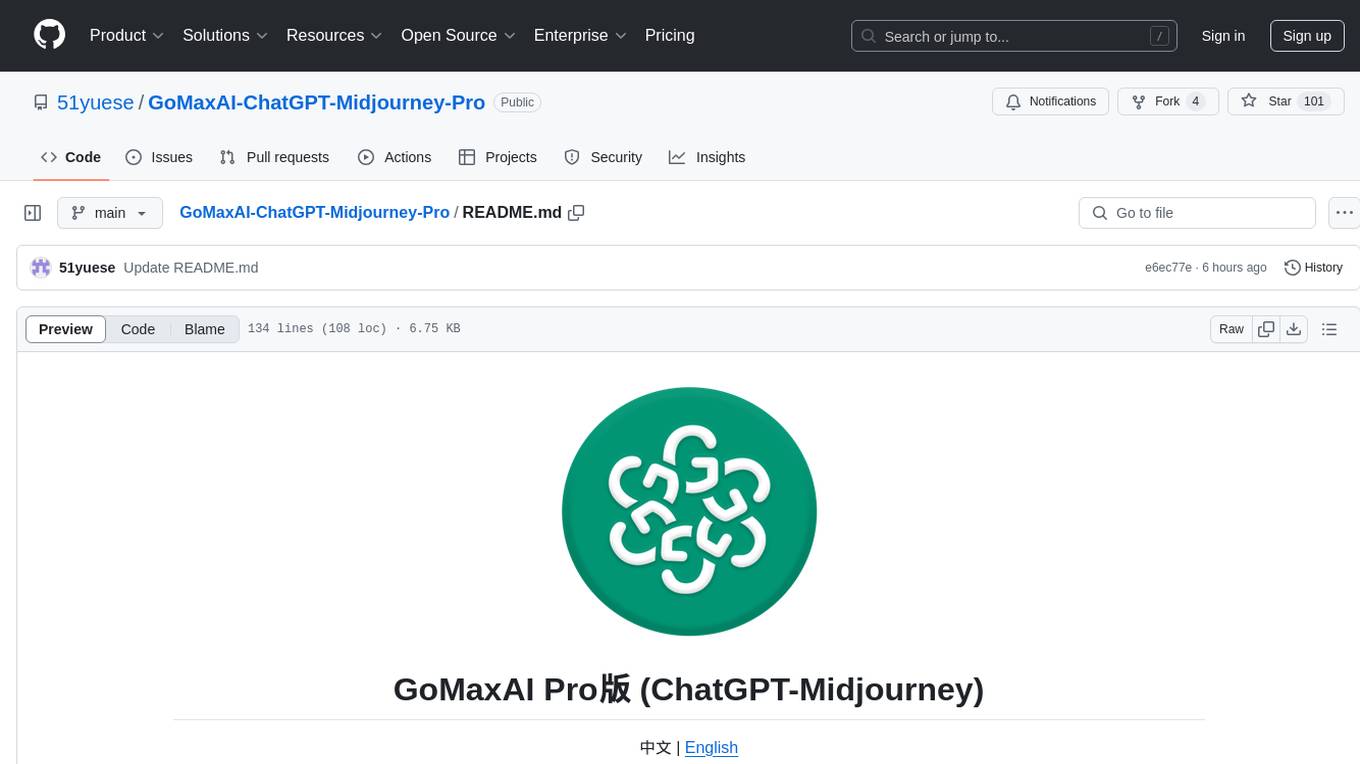Screen dimensions: 1360x764
Task: Click the star count 101
Action: [1314, 102]
